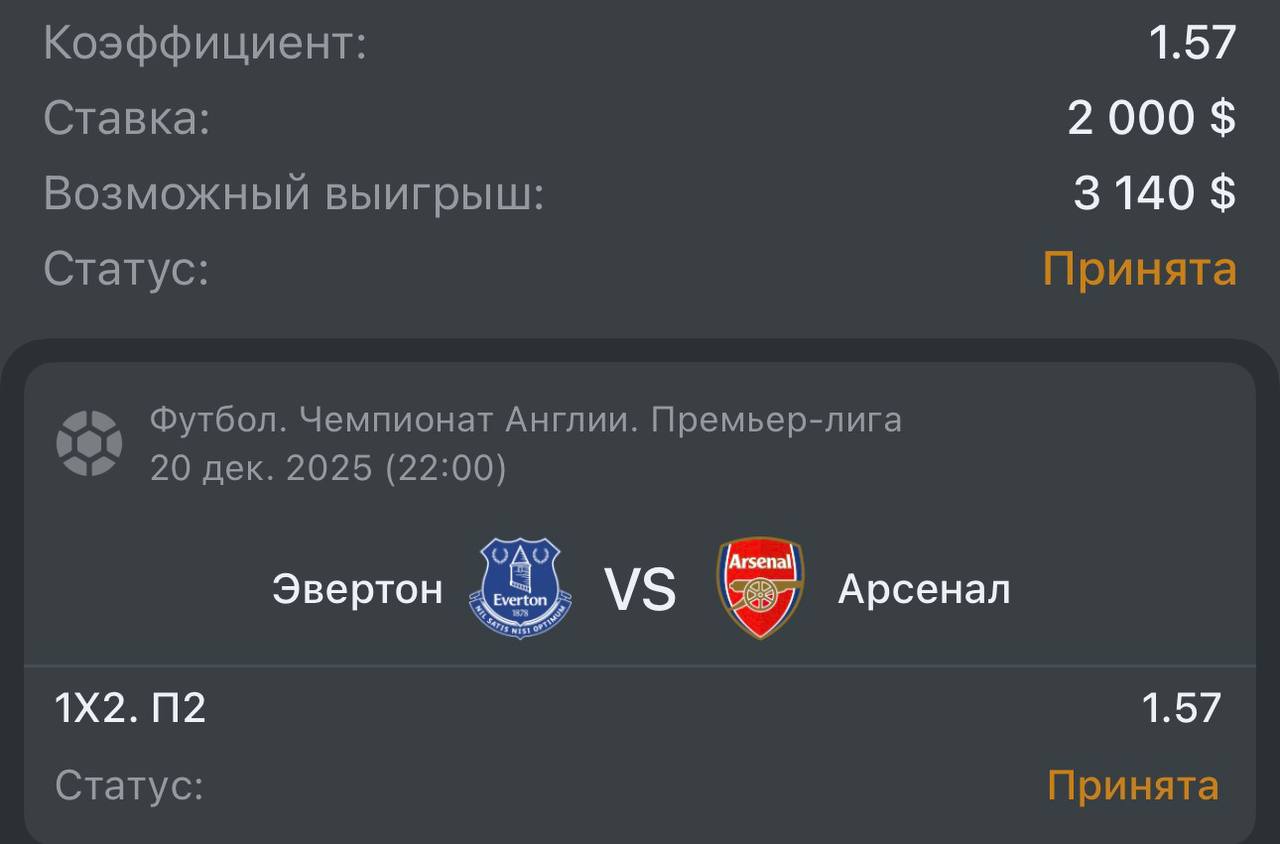This screenshot has height=844, width=1280.
Task: Select the Эвертон team name
Action: (x=357, y=590)
